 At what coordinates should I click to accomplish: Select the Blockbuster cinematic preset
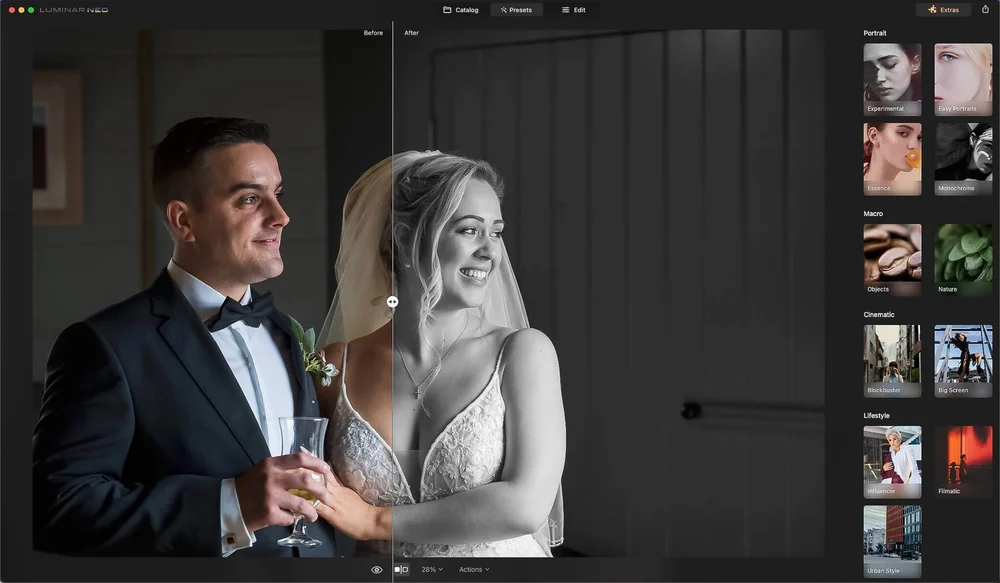[x=892, y=361]
